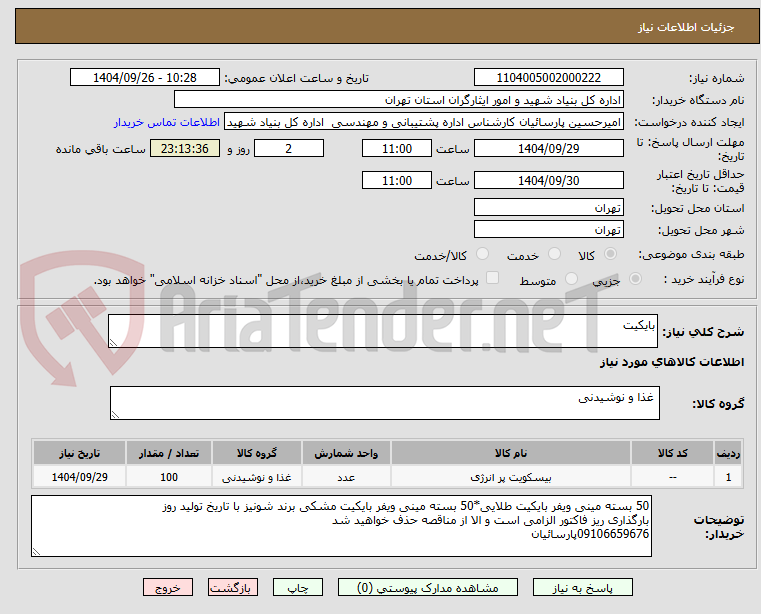
Task: Click the remaining days field showing 2
Action: pyautogui.click(x=289, y=149)
